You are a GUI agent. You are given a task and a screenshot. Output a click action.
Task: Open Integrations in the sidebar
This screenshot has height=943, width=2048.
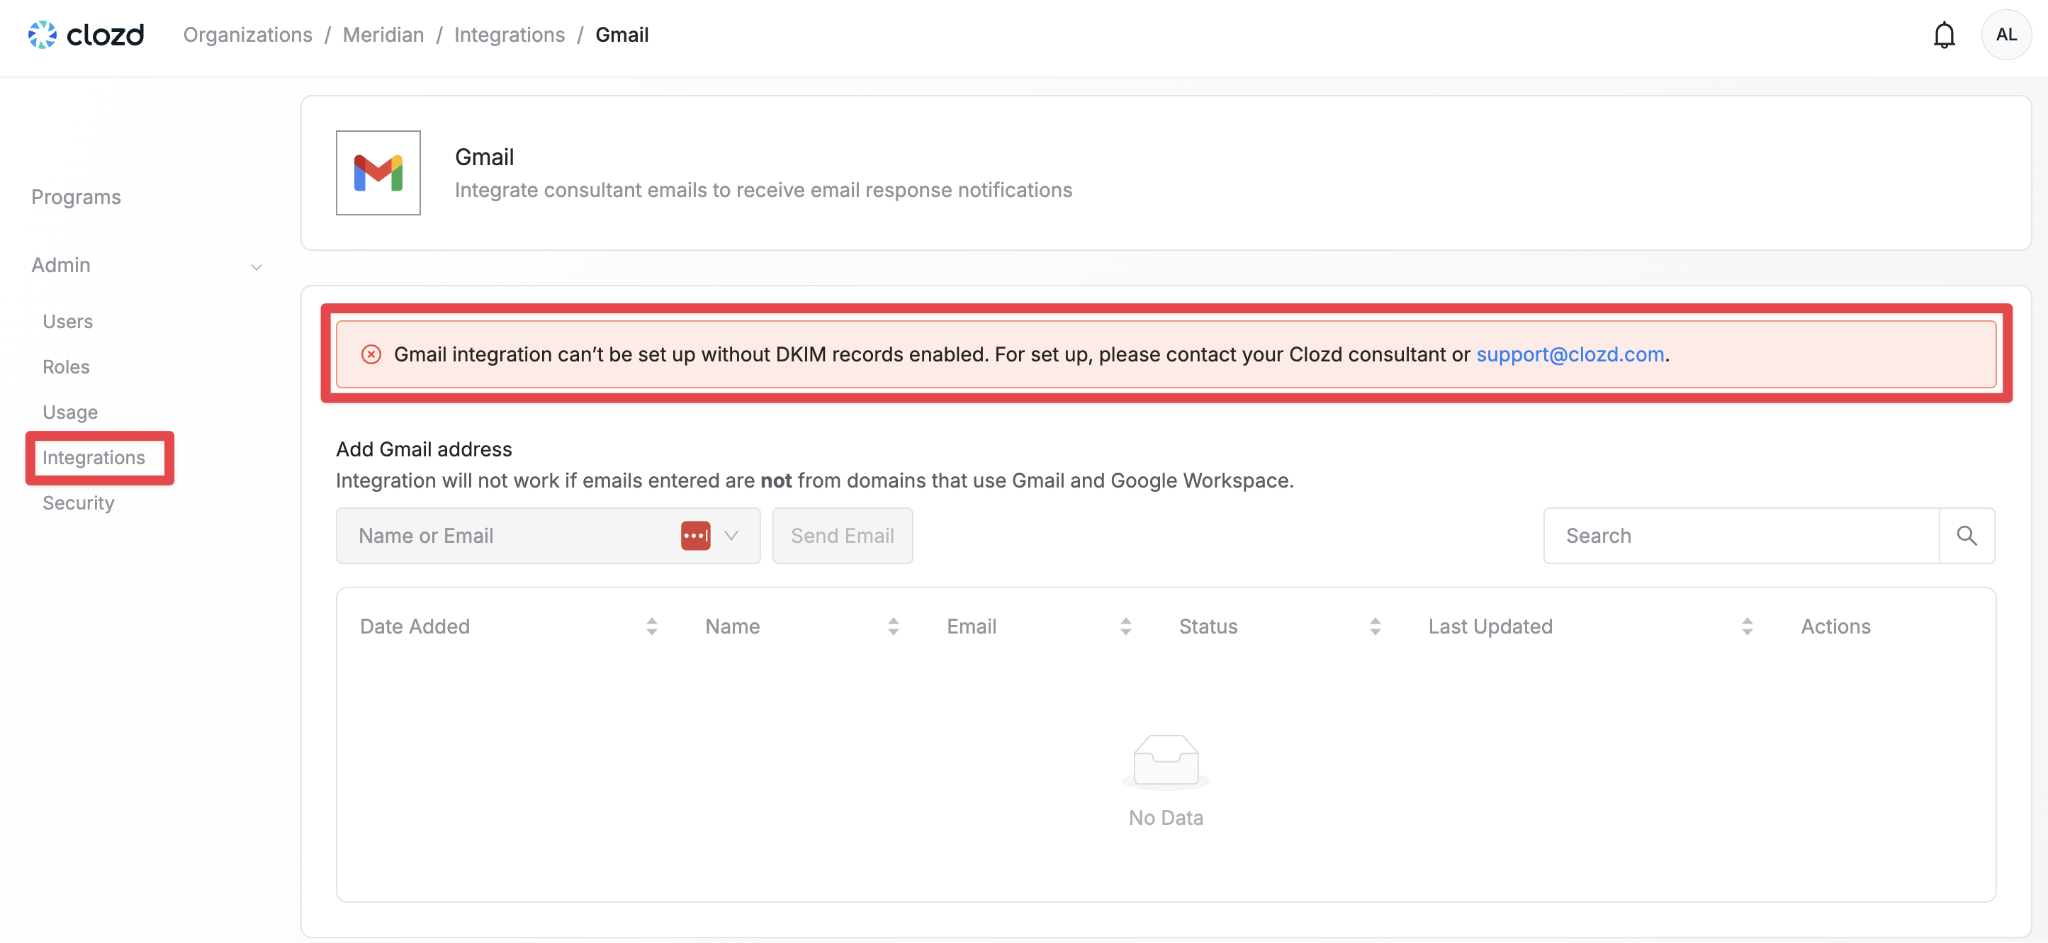tap(94, 458)
